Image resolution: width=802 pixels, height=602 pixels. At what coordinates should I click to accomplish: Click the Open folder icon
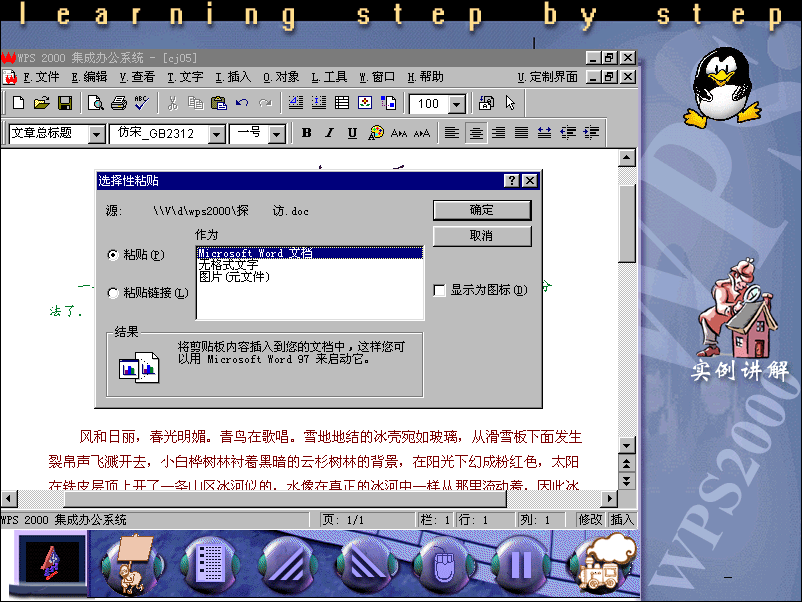tap(41, 103)
